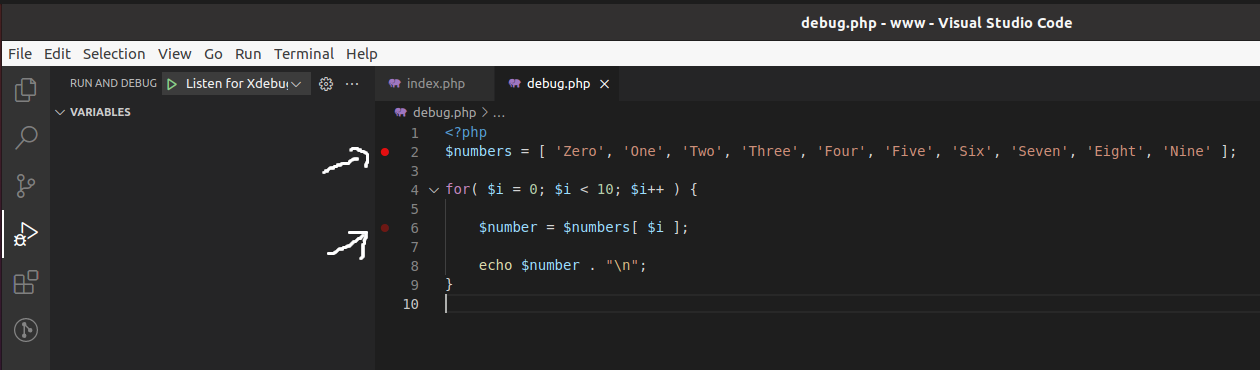Fold the for loop at line 4
Viewport: 1260px width, 370px height.
(x=433, y=190)
